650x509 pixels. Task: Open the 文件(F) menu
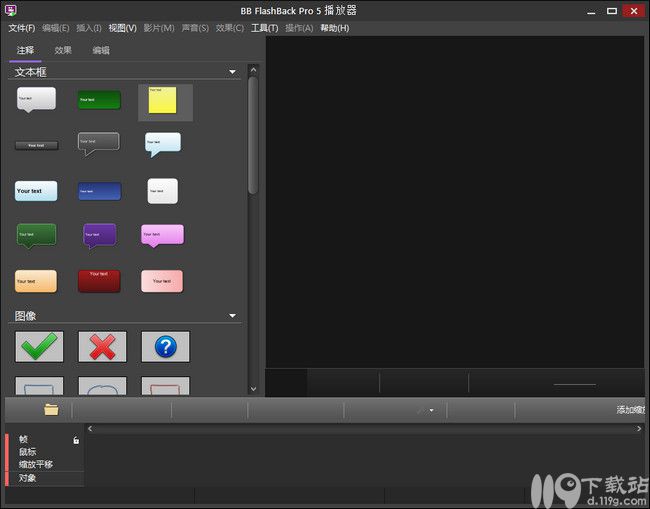pyautogui.click(x=22, y=28)
